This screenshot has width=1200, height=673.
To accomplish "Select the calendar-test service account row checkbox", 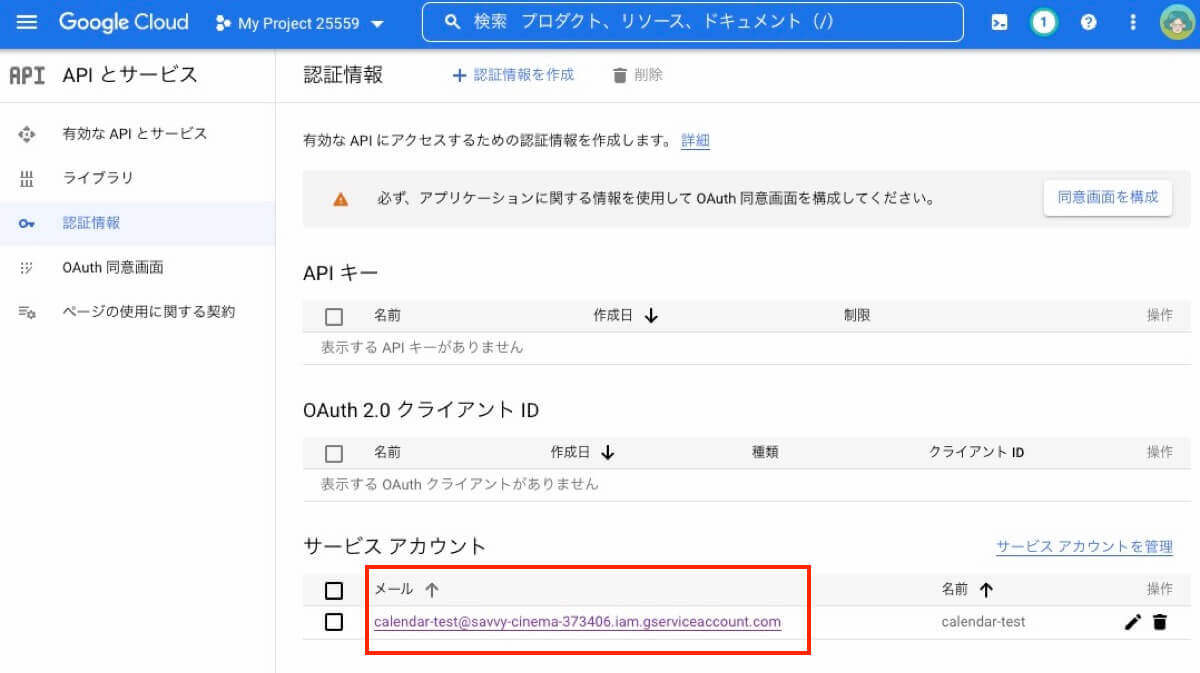I will tap(334, 622).
